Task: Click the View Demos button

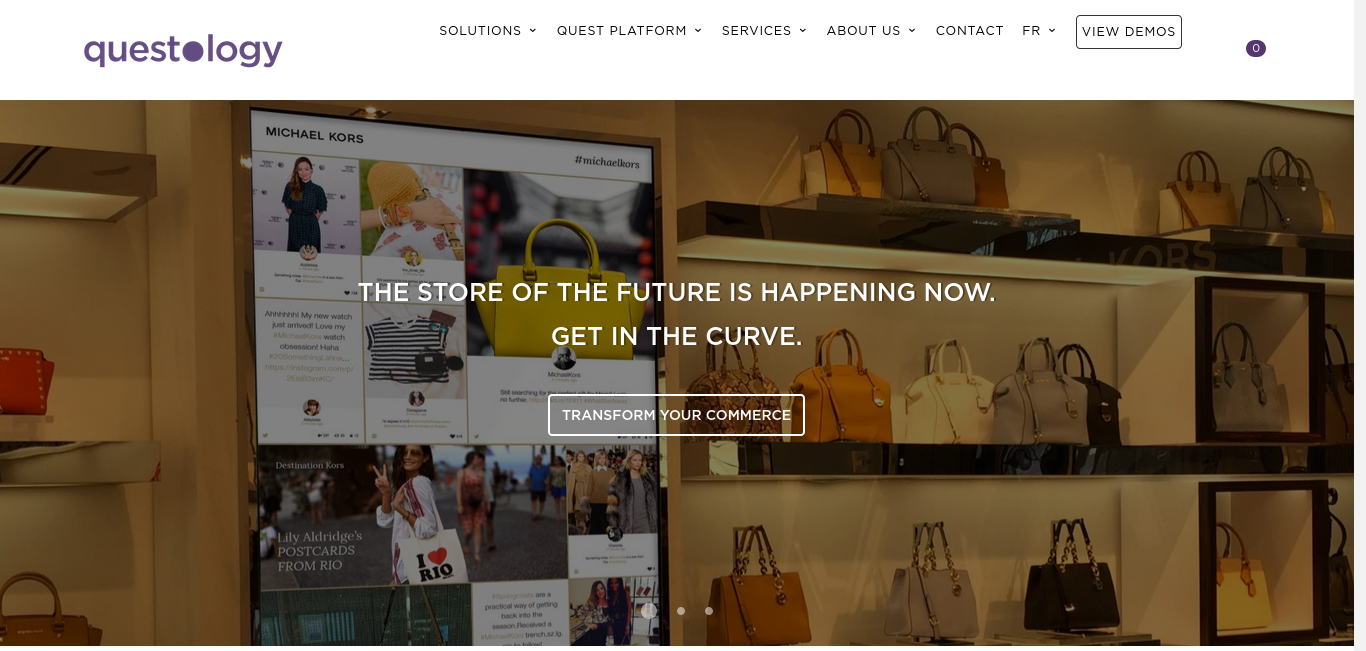Action: 1129,32
